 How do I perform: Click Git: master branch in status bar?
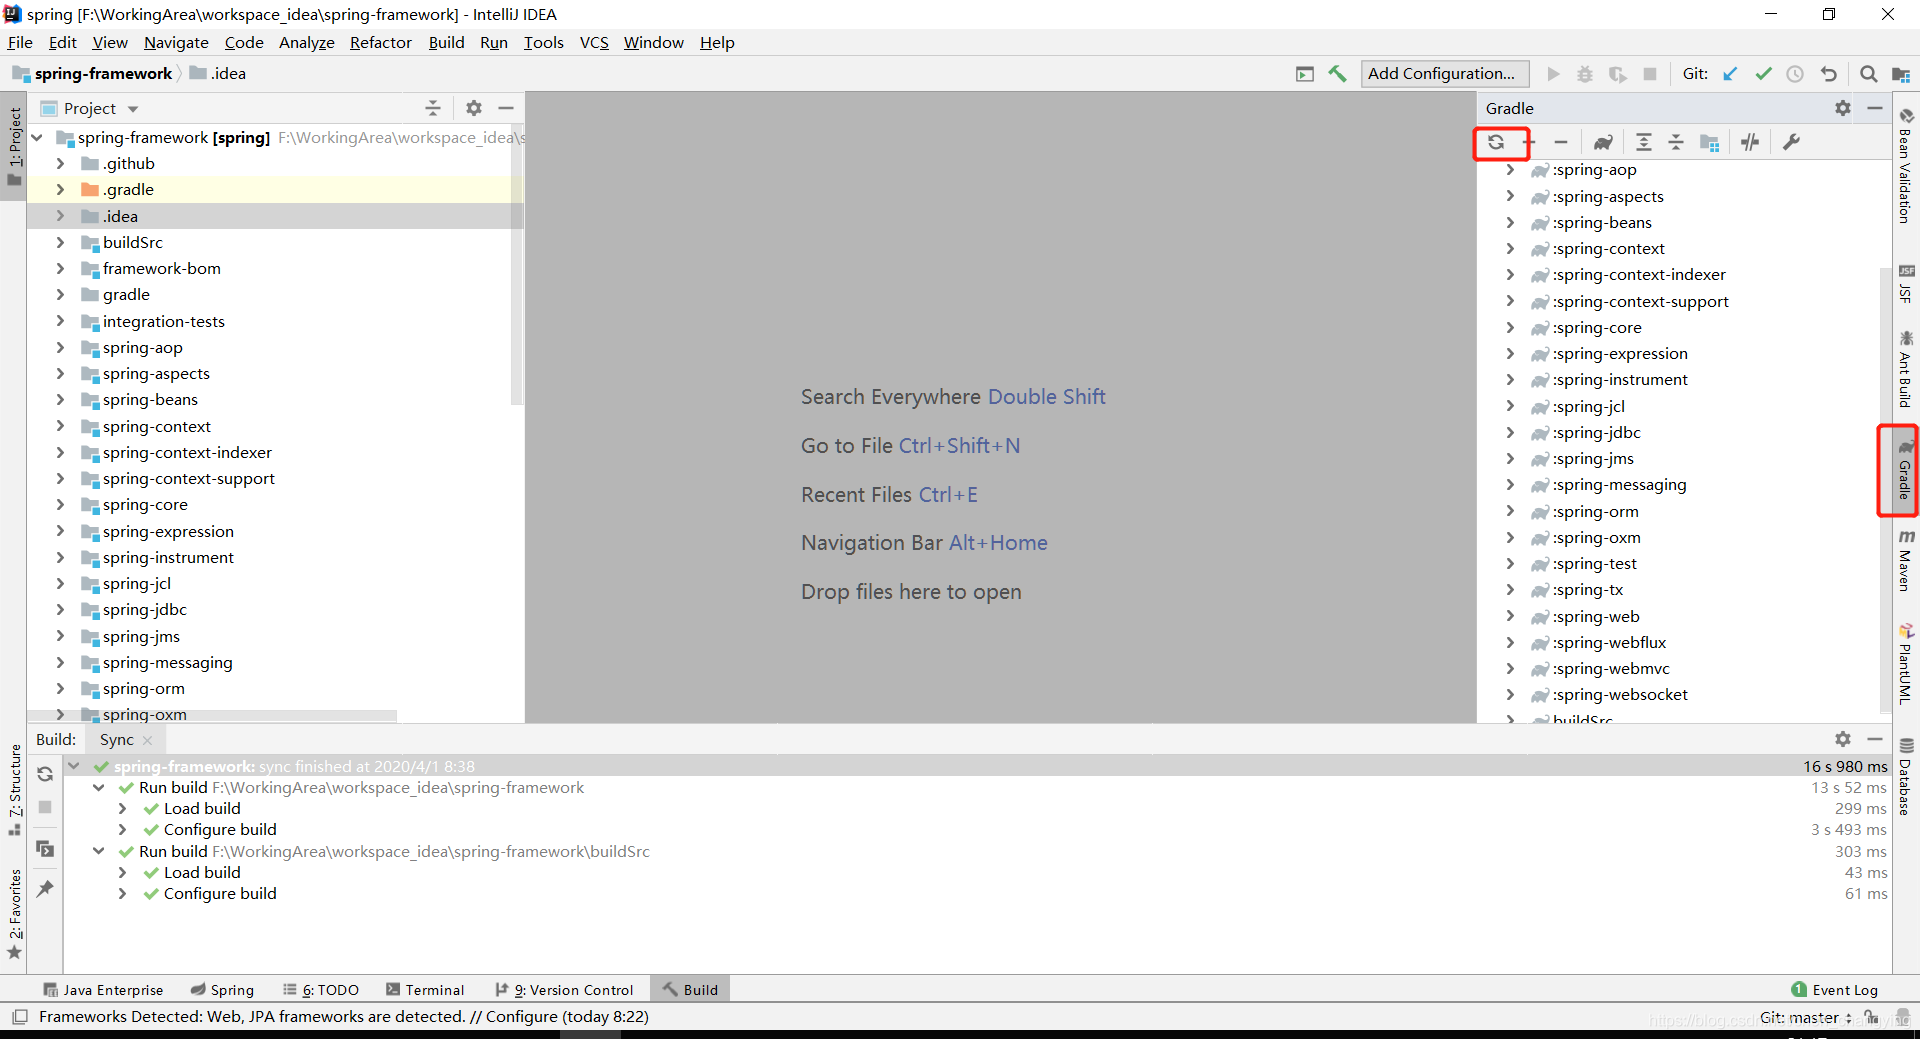coord(1805,1017)
